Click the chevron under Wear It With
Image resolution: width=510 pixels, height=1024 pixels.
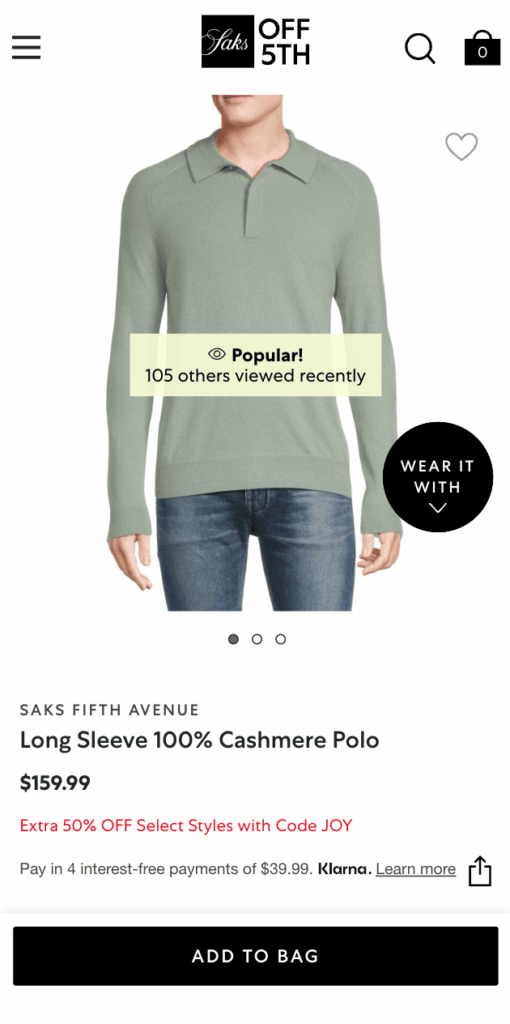(438, 507)
